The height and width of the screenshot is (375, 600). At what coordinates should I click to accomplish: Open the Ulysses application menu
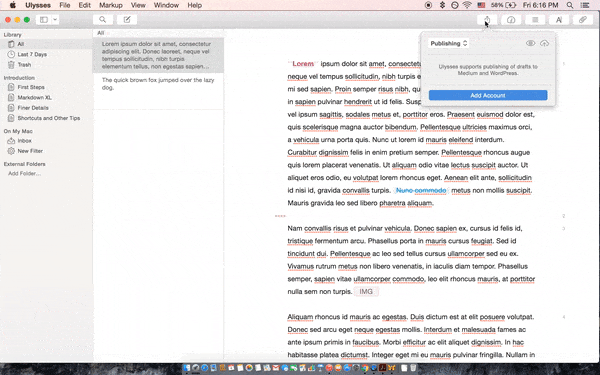point(38,5)
